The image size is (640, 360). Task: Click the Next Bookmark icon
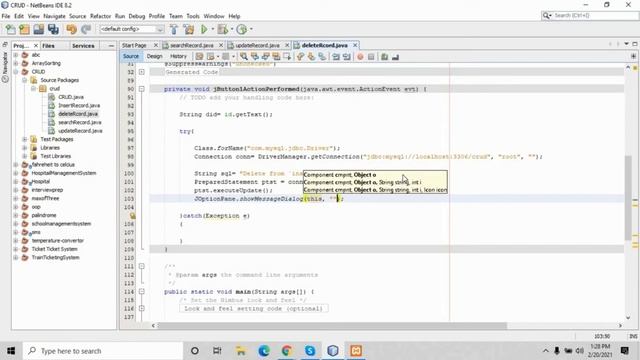pos(311,57)
